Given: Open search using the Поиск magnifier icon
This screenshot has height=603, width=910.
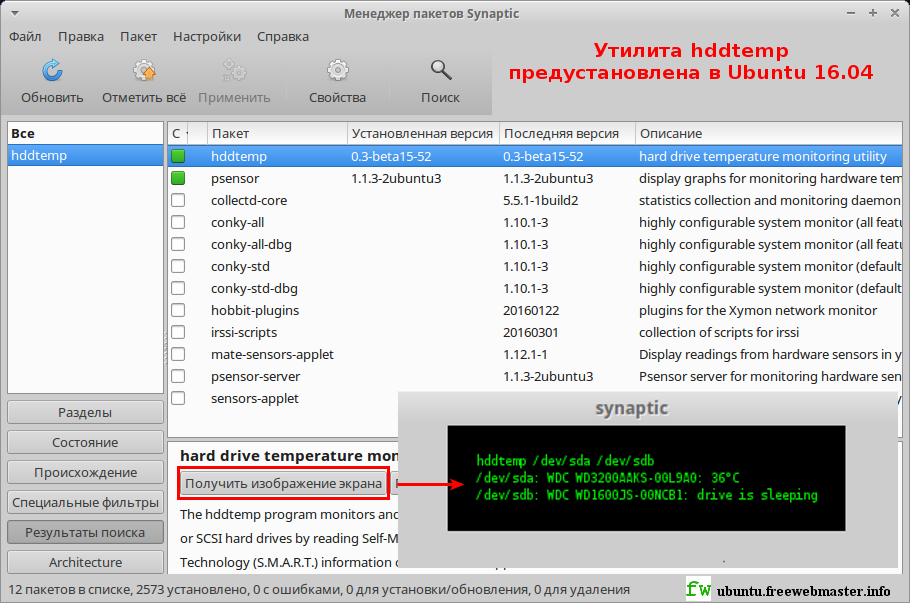Looking at the screenshot, I should (x=440, y=71).
